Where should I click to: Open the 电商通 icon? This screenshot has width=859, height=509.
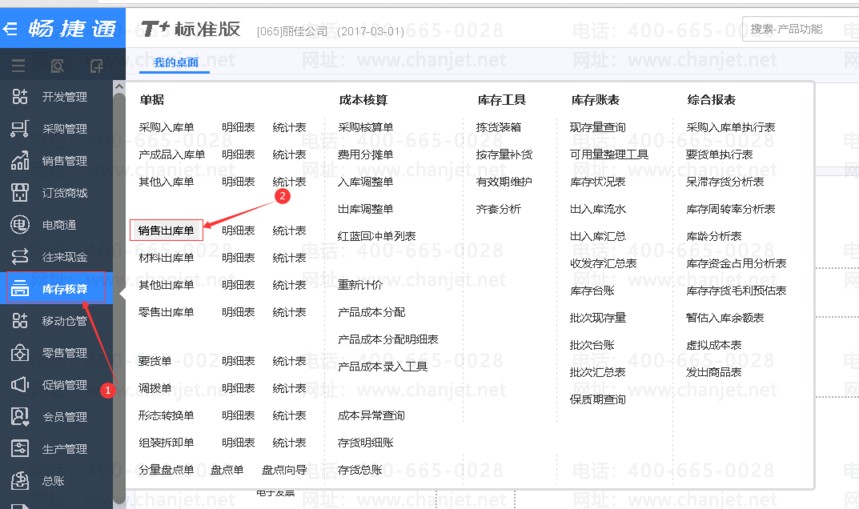click(20, 225)
